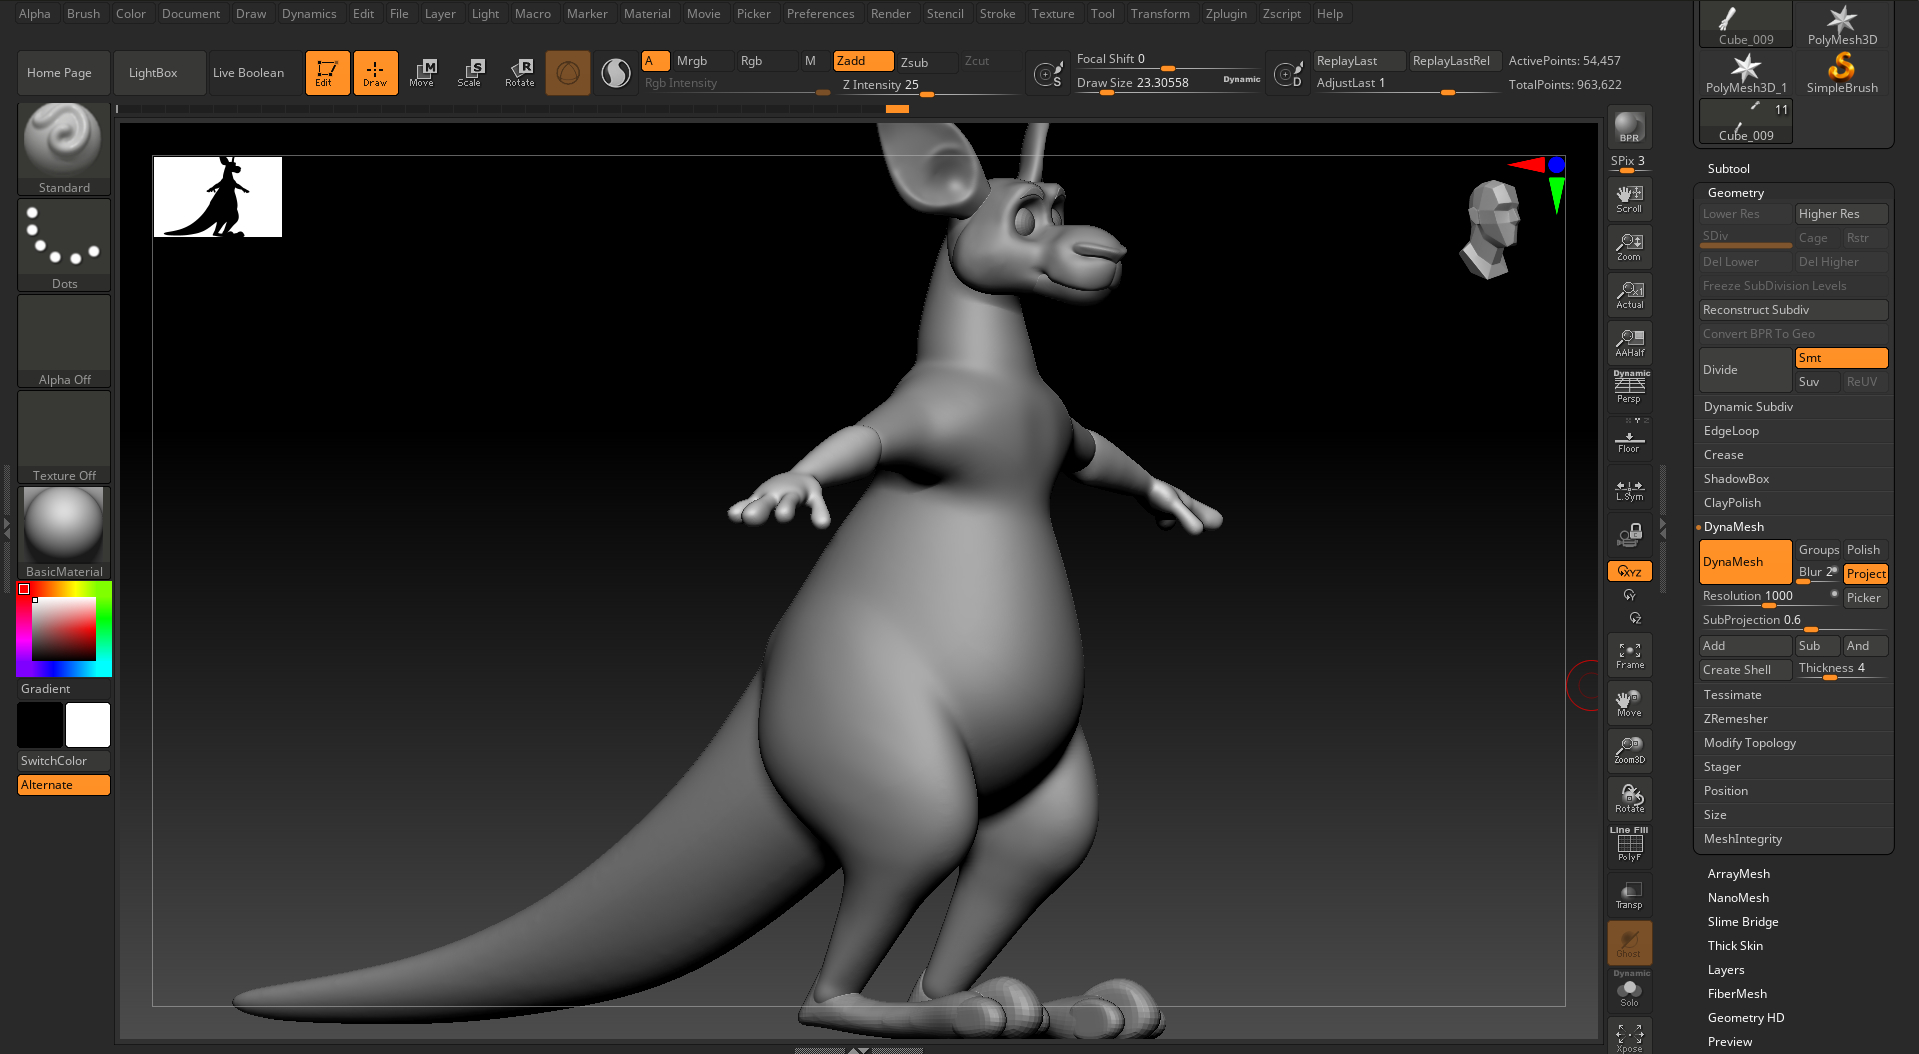Select the Rotate tool in top toolbar
The height and width of the screenshot is (1054, 1919).
point(520,72)
